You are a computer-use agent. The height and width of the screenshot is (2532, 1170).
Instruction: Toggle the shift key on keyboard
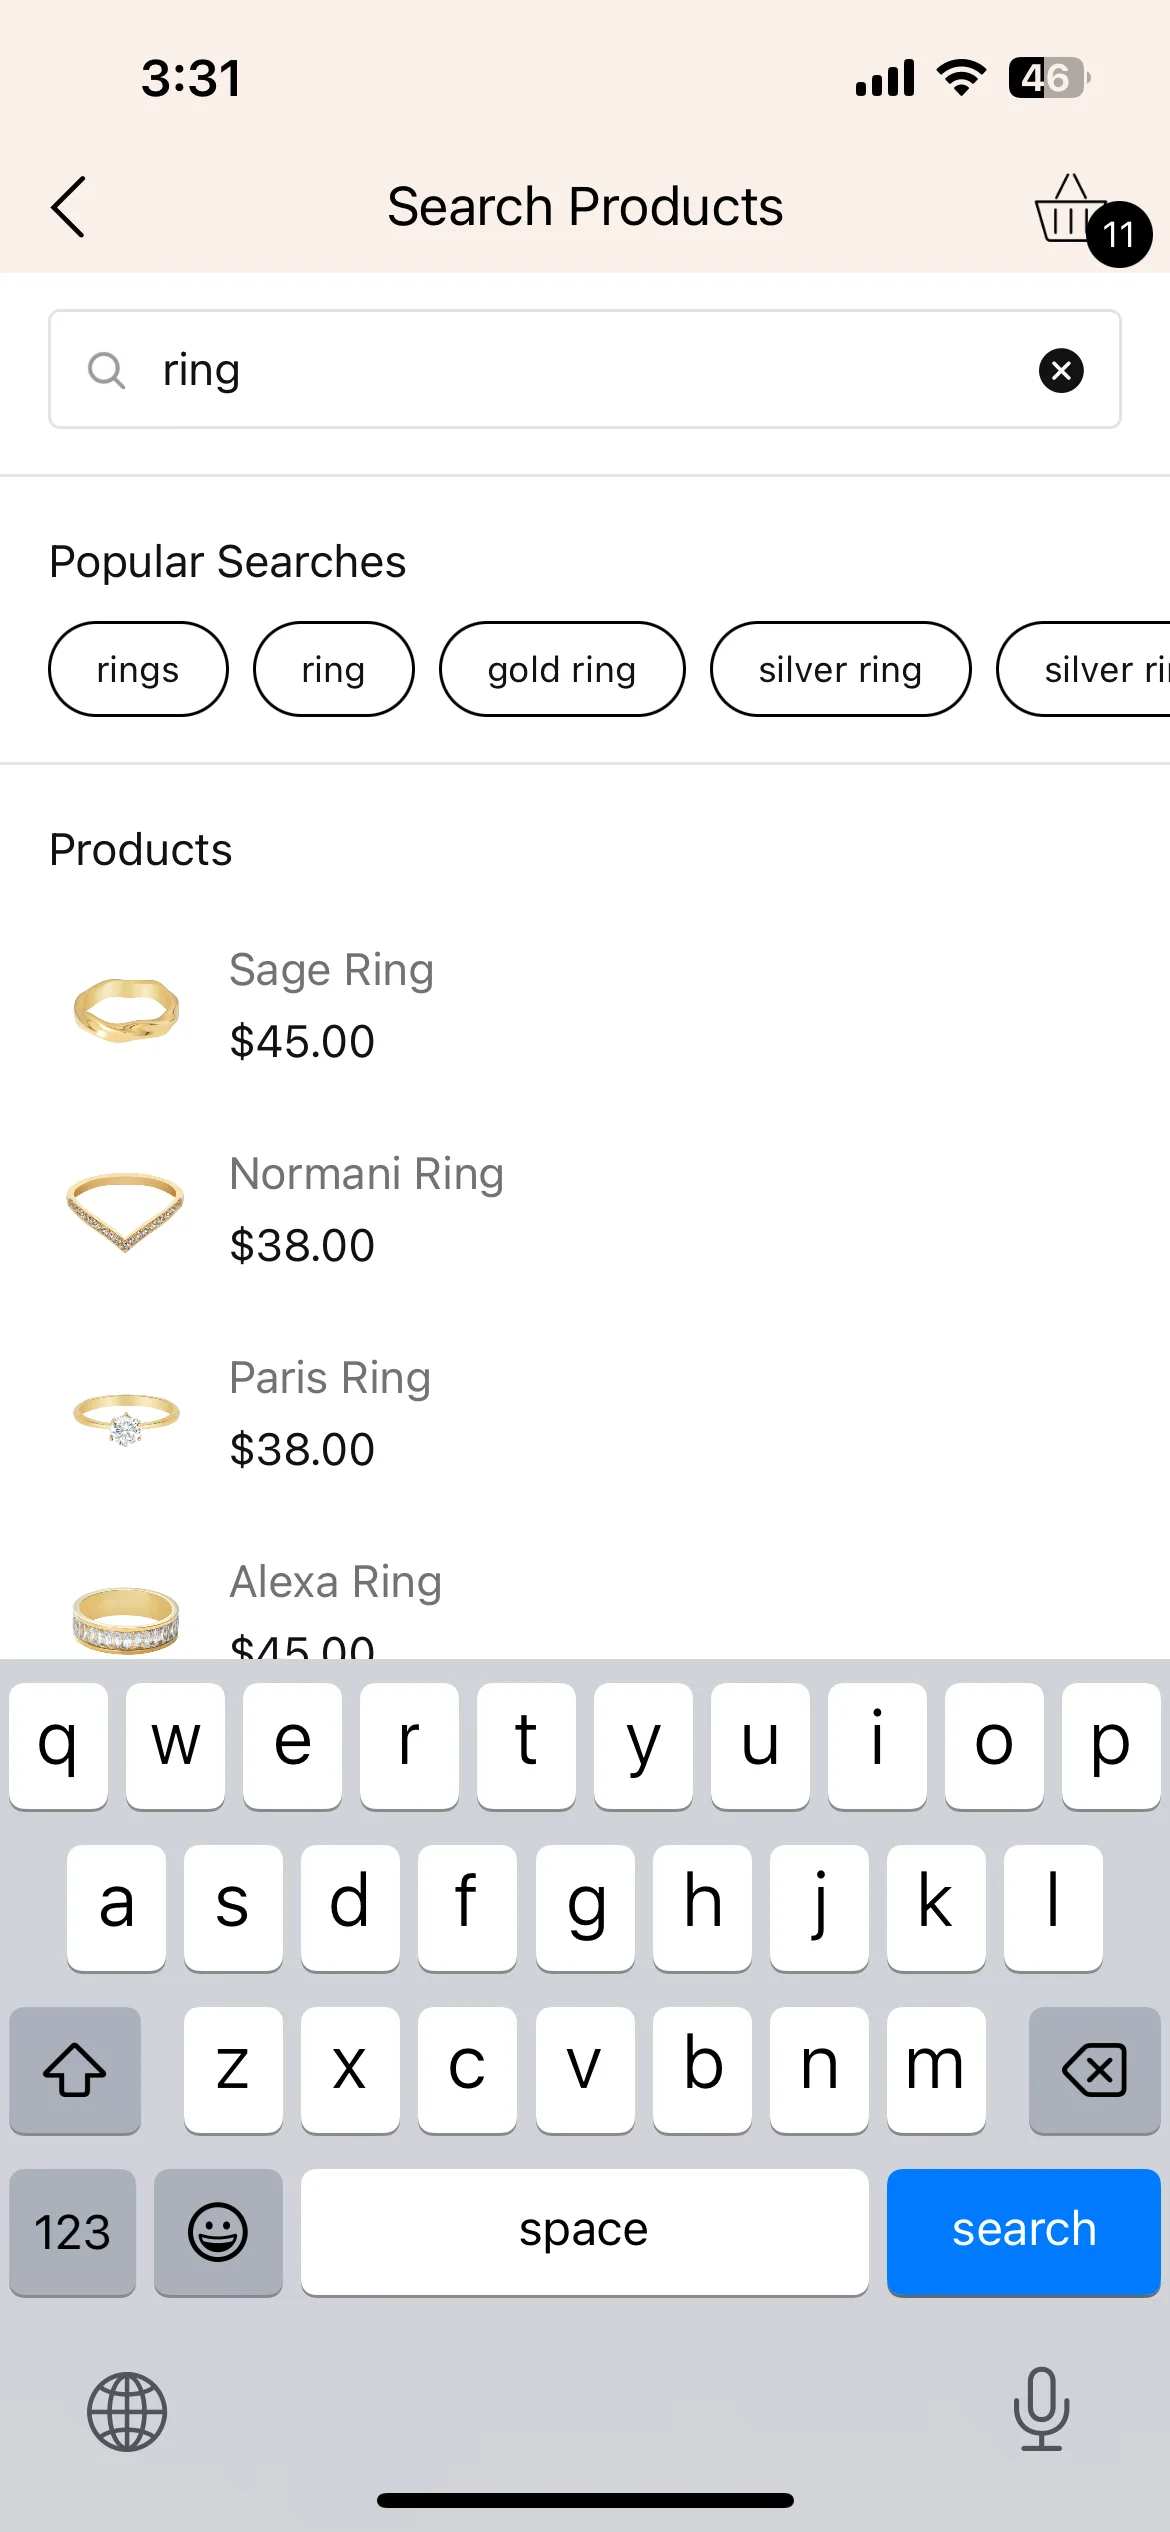click(75, 2069)
